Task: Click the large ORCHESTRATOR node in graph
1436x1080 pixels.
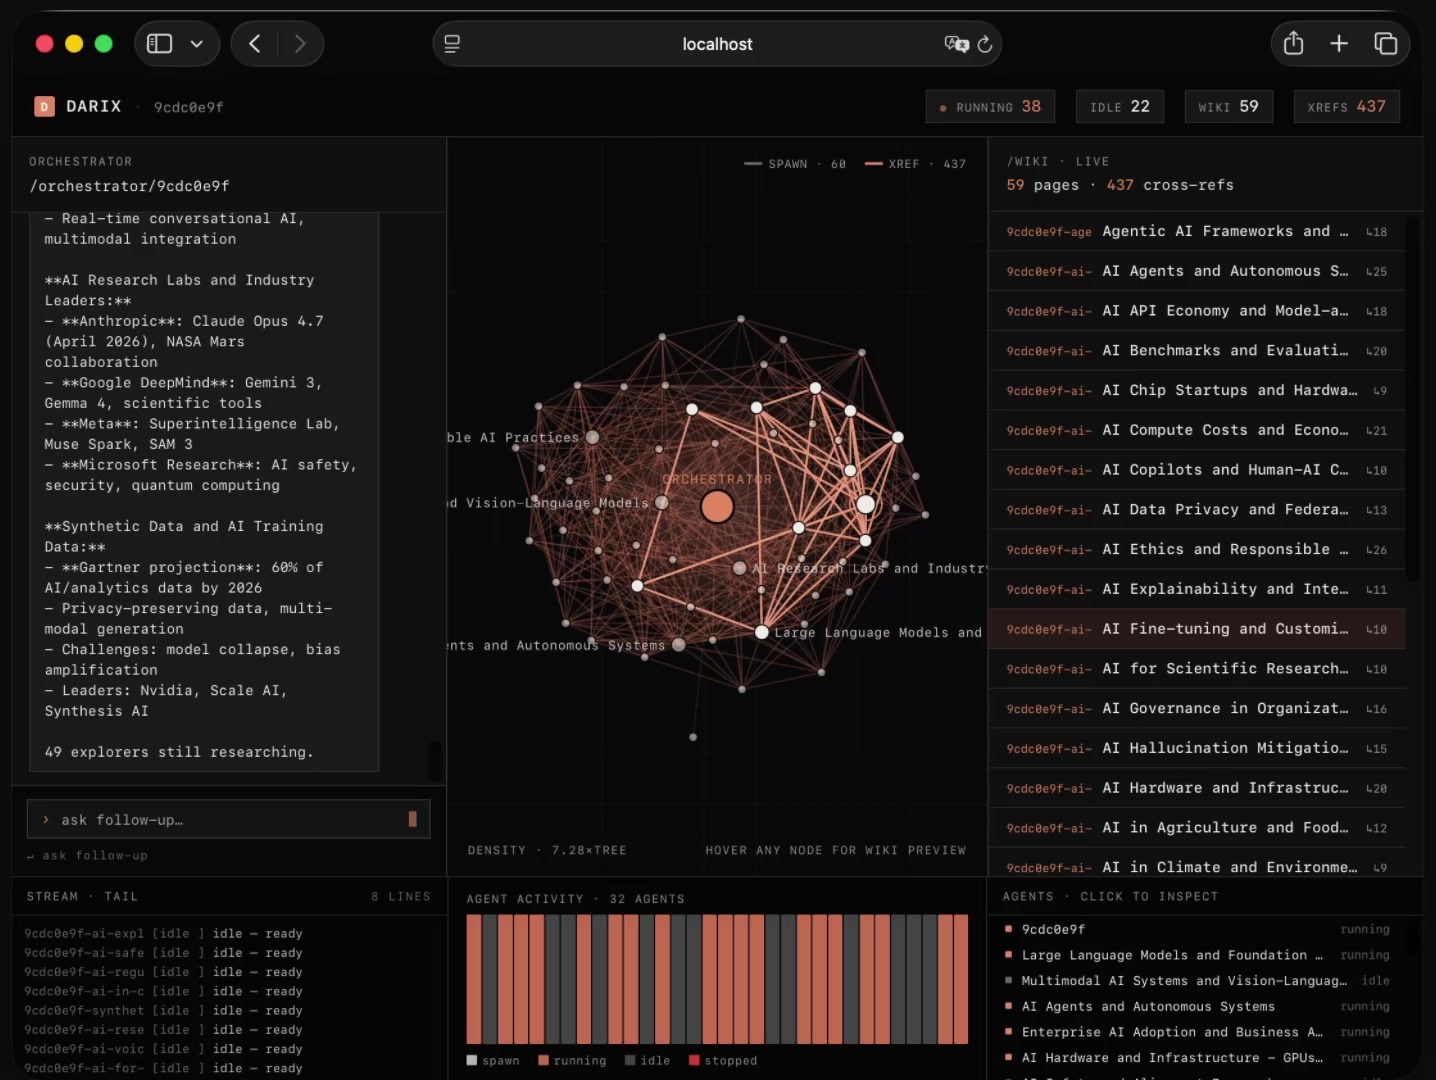Action: 717,507
